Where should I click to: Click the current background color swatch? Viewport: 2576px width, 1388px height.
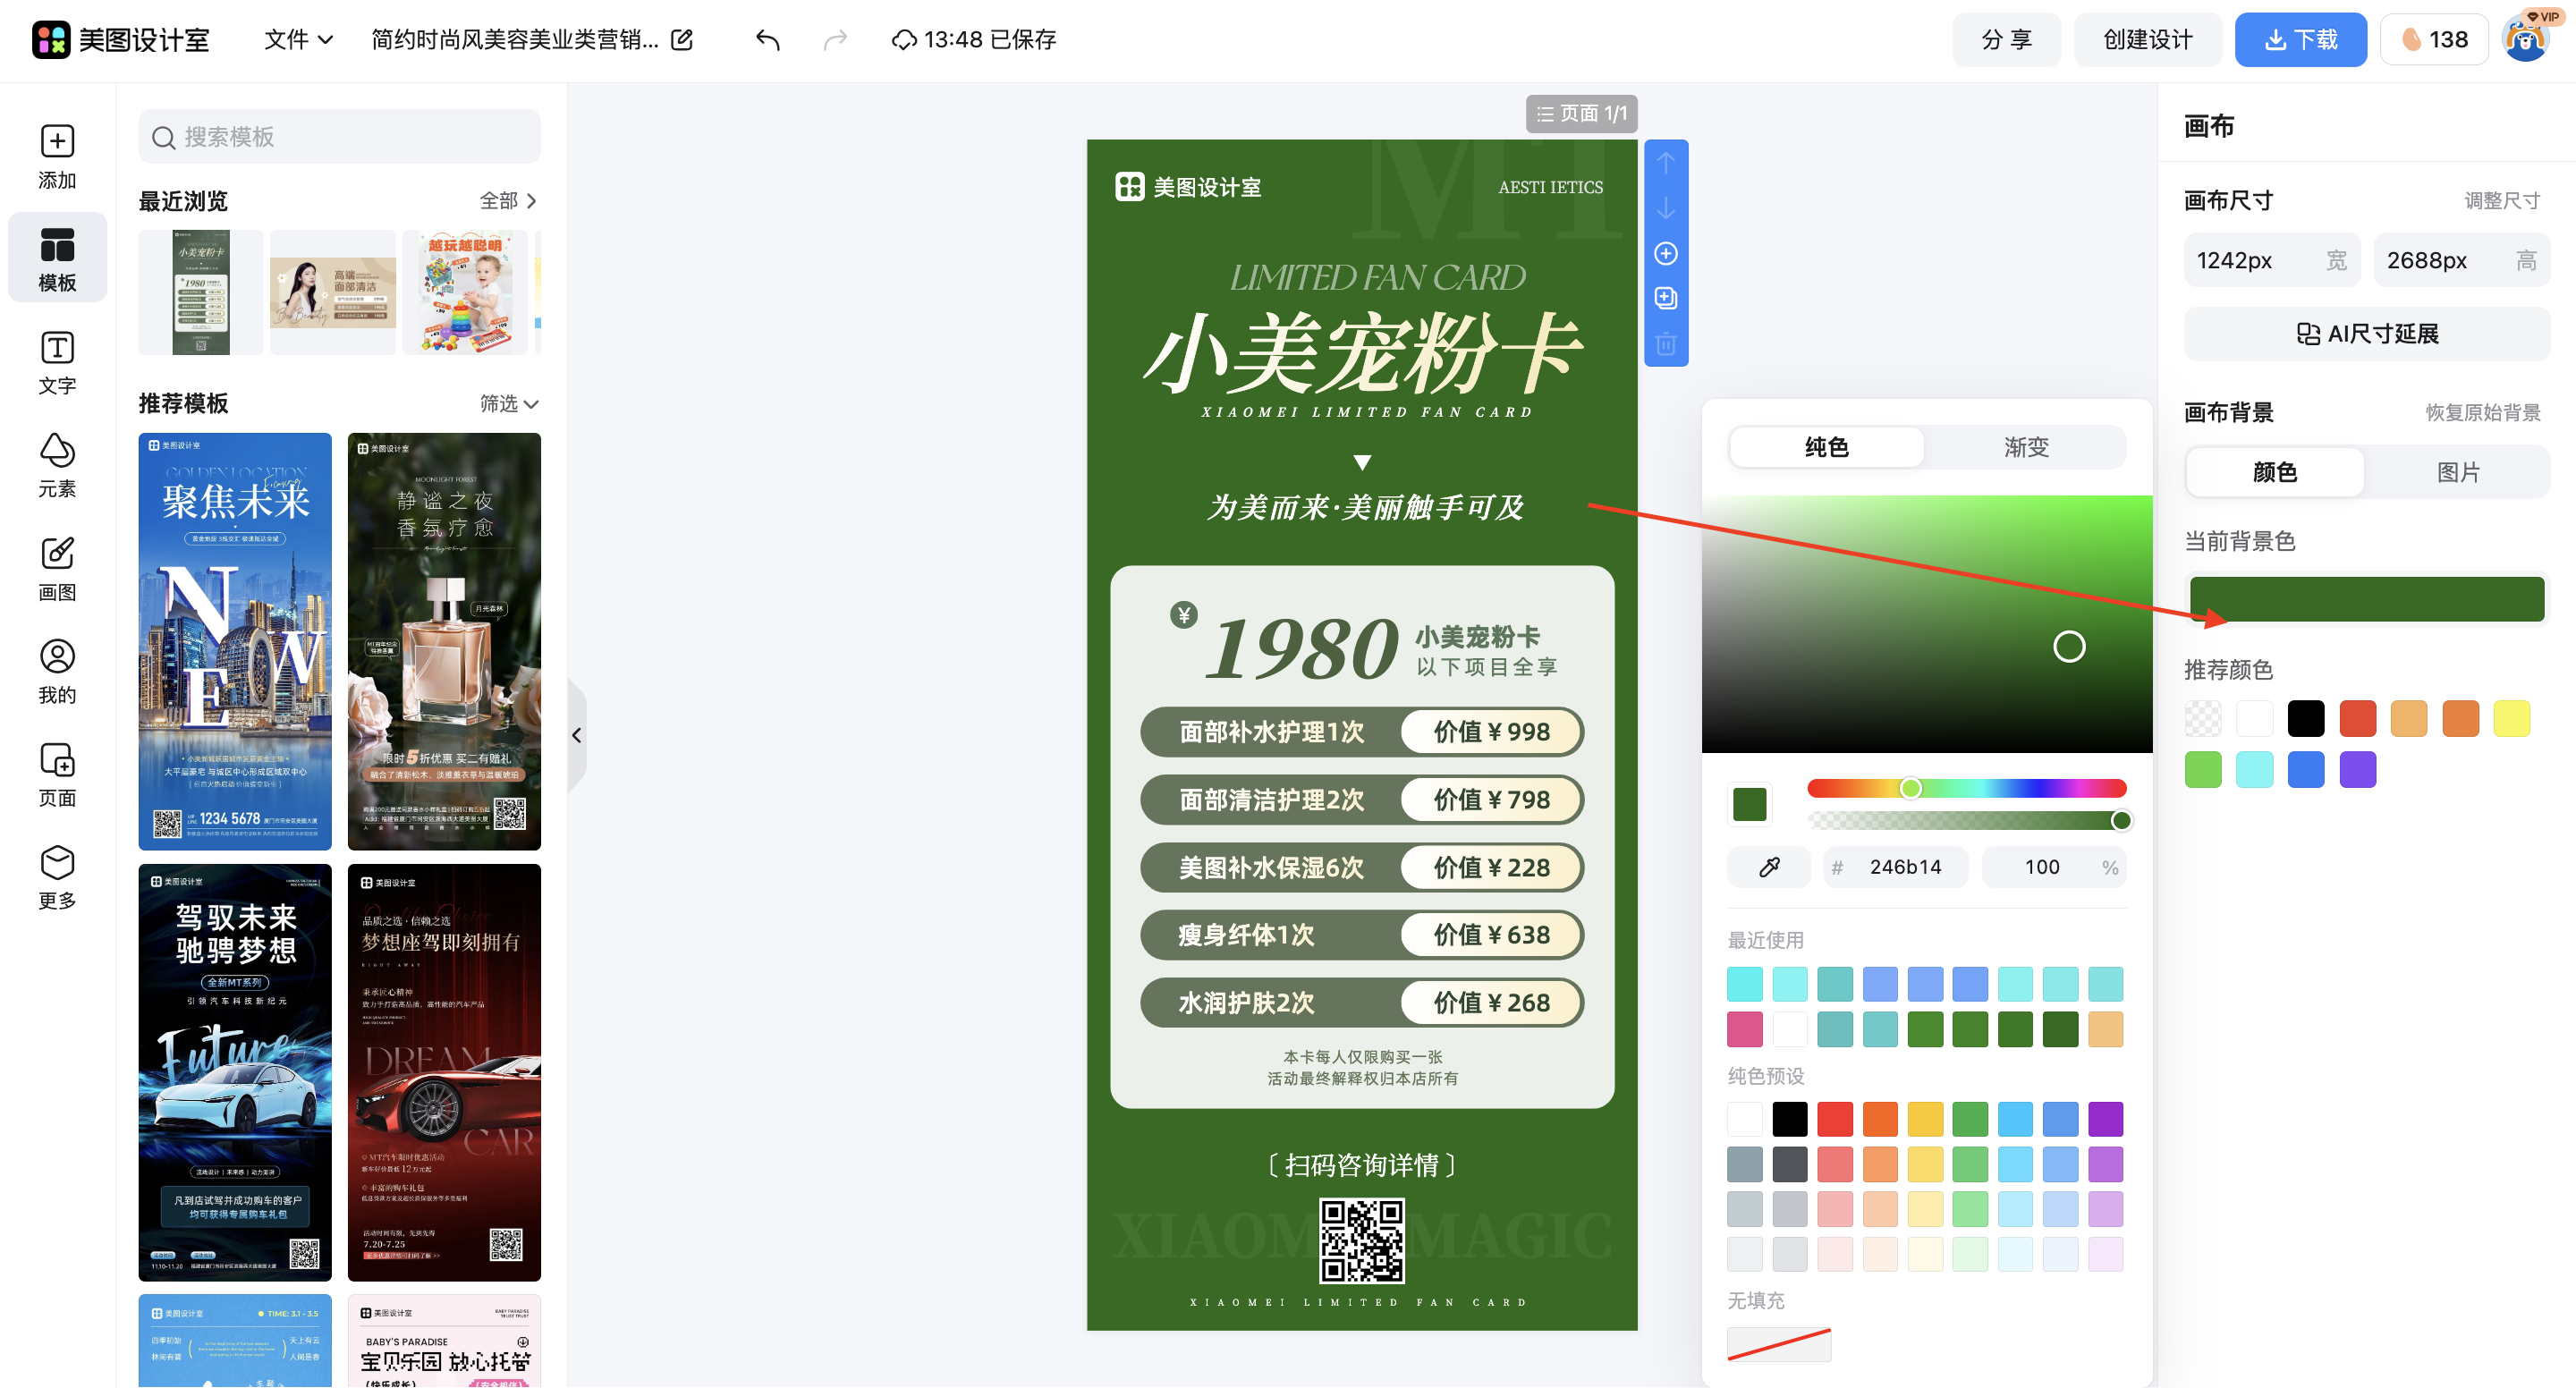tap(2366, 598)
